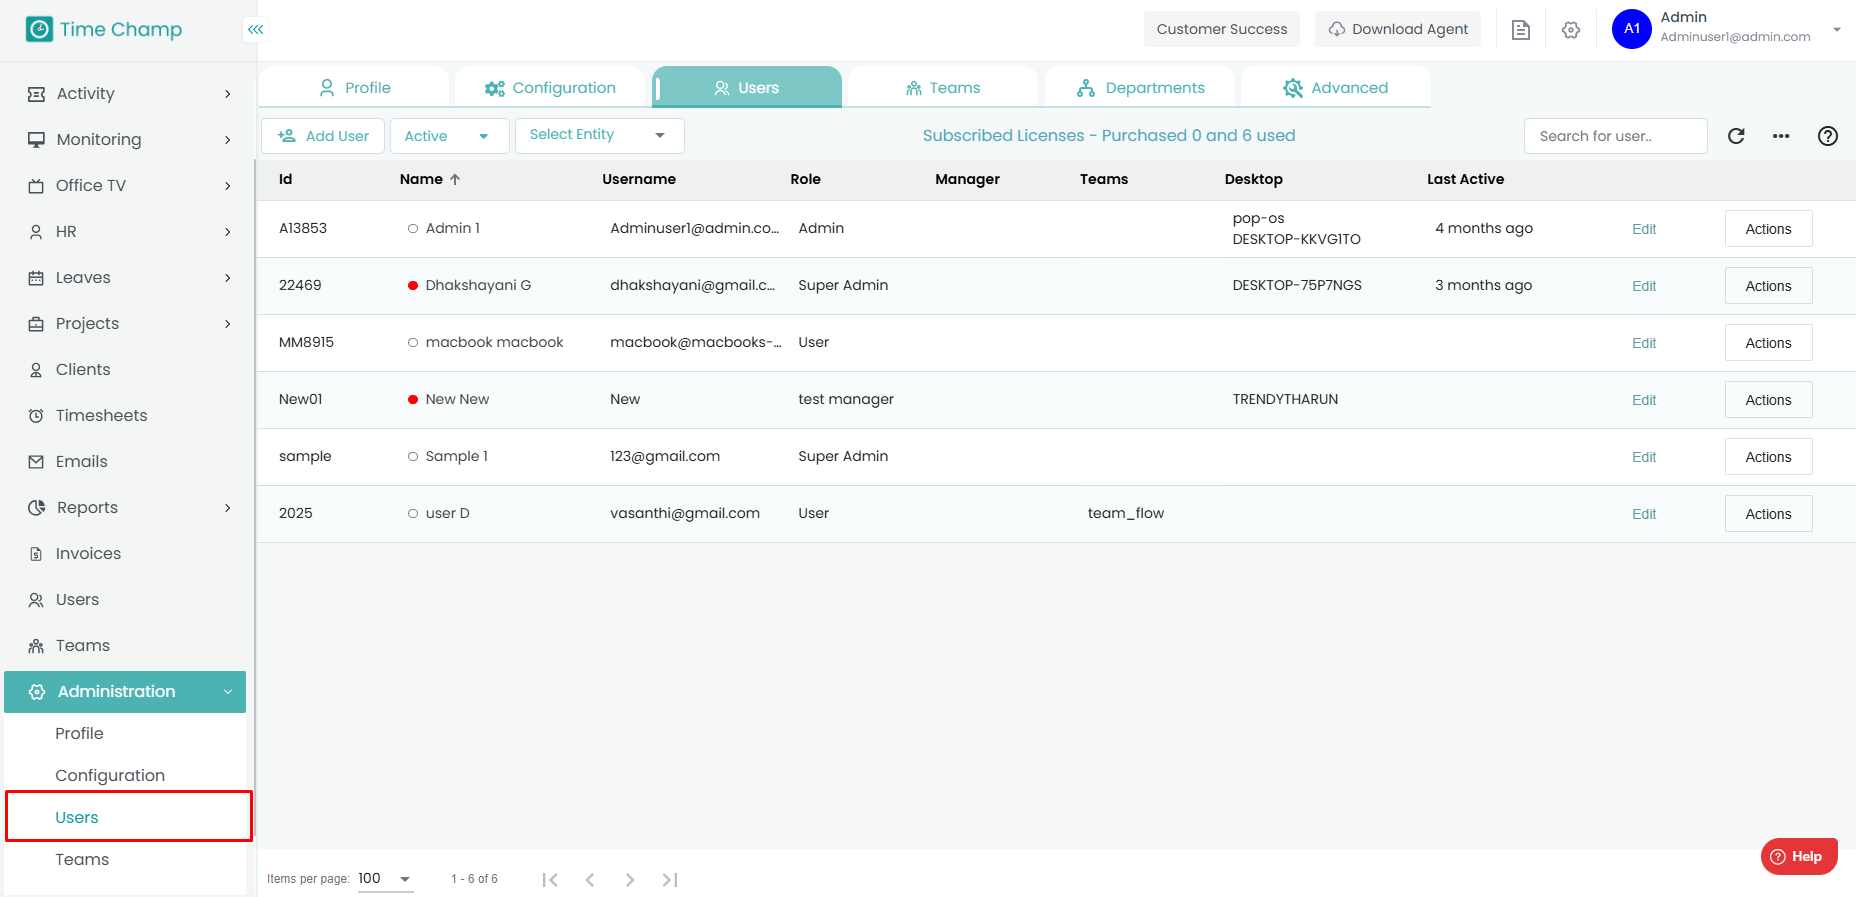Click the Add User button
1856x897 pixels.
click(323, 136)
